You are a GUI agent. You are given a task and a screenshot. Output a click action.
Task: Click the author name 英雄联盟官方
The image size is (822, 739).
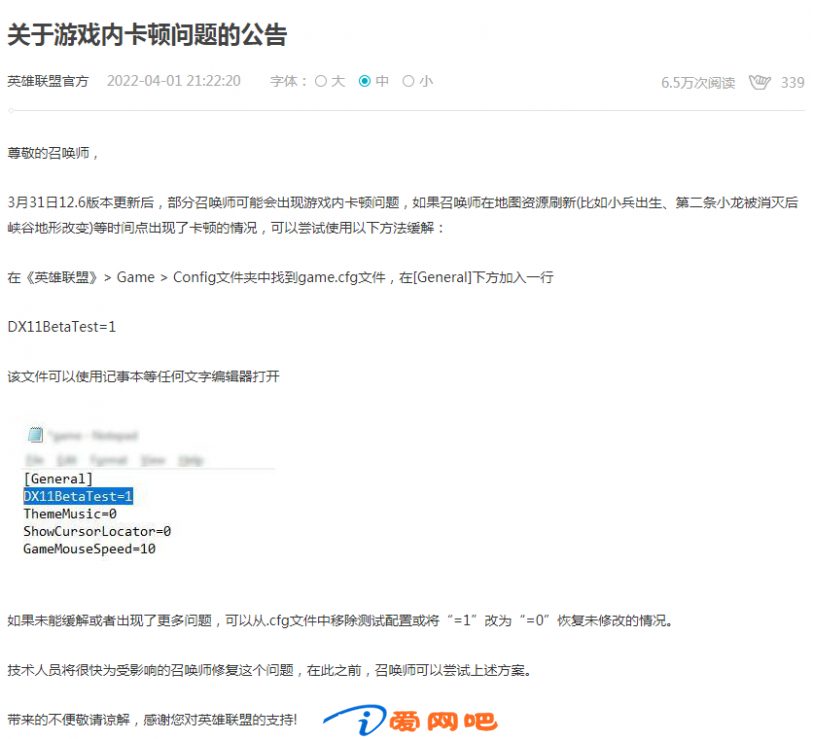48,81
